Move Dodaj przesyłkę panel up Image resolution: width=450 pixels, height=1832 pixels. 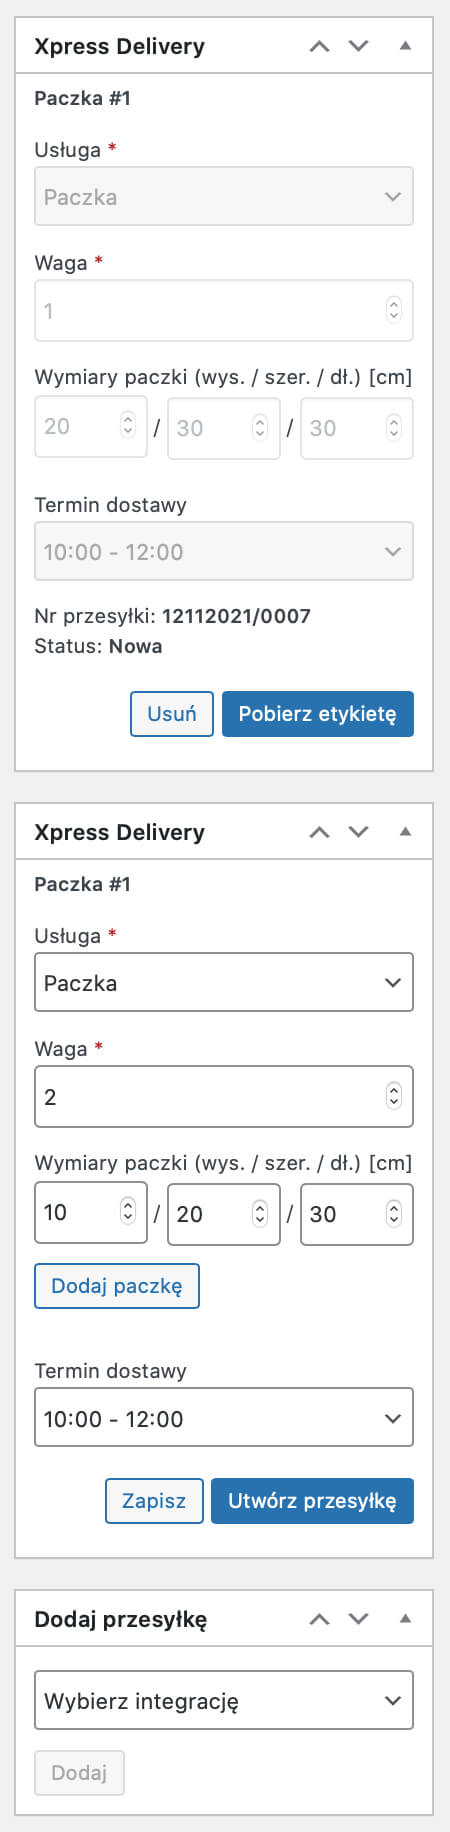coord(319,1619)
